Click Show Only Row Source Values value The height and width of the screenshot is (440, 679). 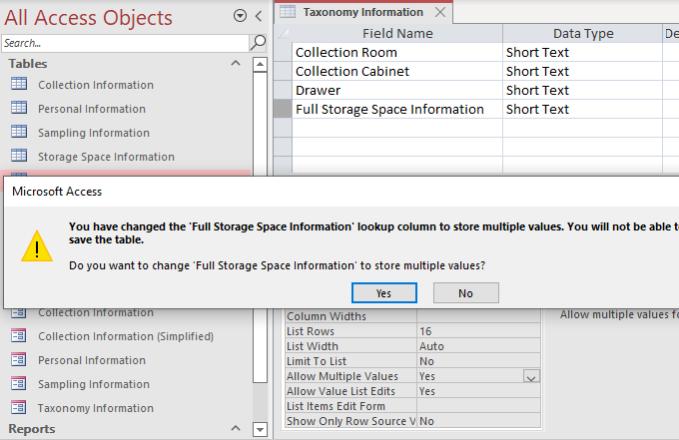pos(479,421)
